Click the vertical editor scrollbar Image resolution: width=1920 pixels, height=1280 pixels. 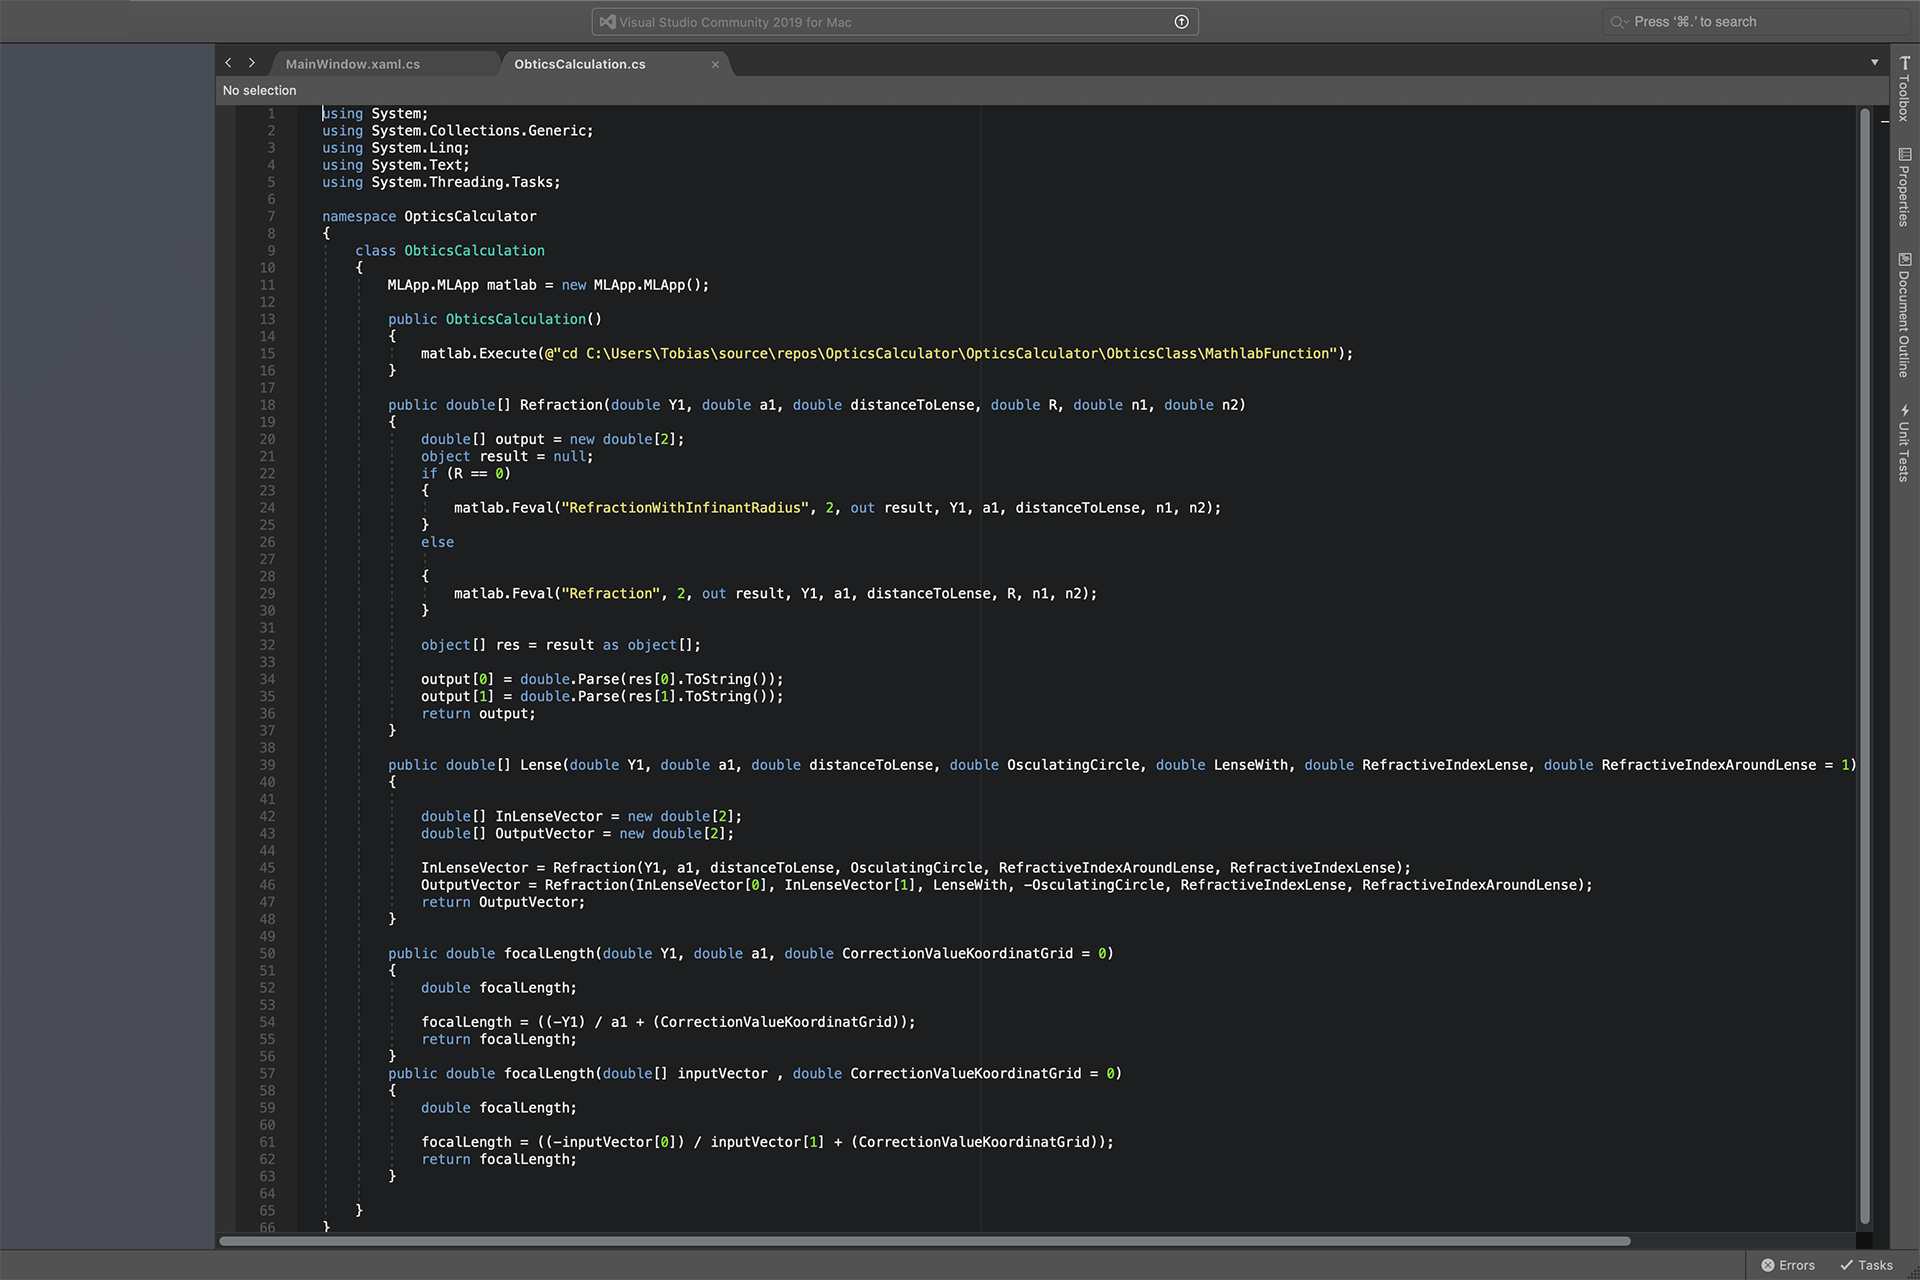pyautogui.click(x=1864, y=660)
